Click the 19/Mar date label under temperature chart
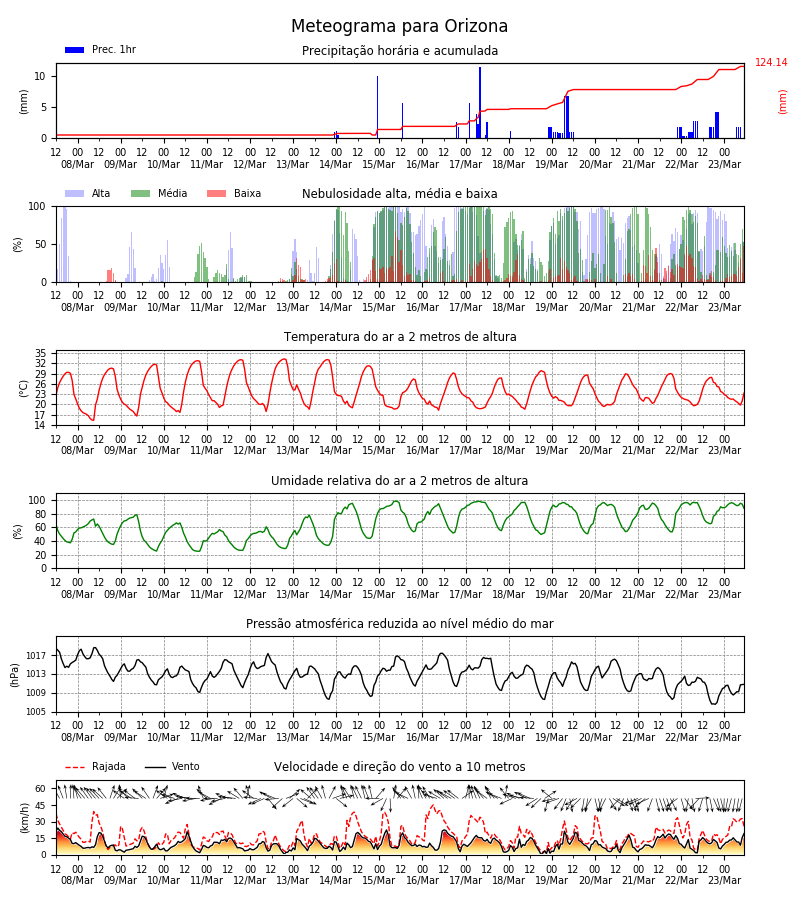This screenshot has width=800, height=900. 552,451
